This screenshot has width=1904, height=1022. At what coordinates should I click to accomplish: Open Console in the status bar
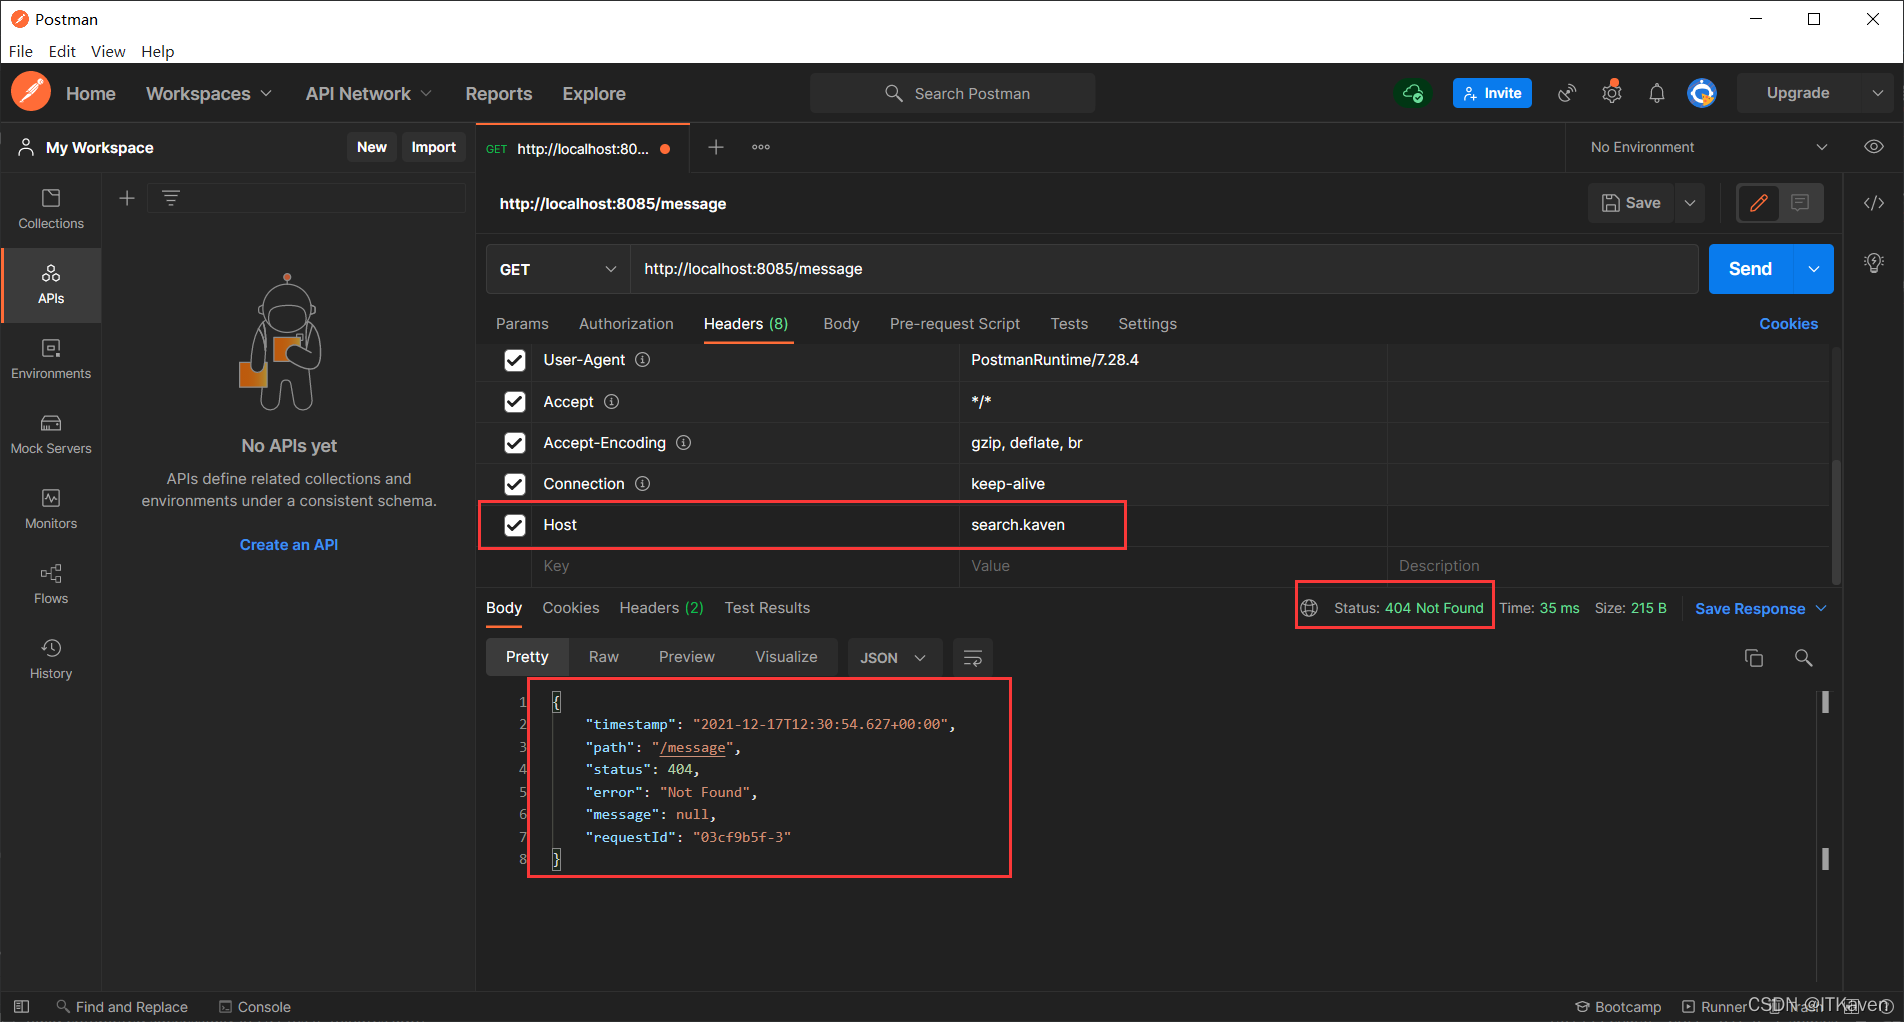(x=255, y=1006)
